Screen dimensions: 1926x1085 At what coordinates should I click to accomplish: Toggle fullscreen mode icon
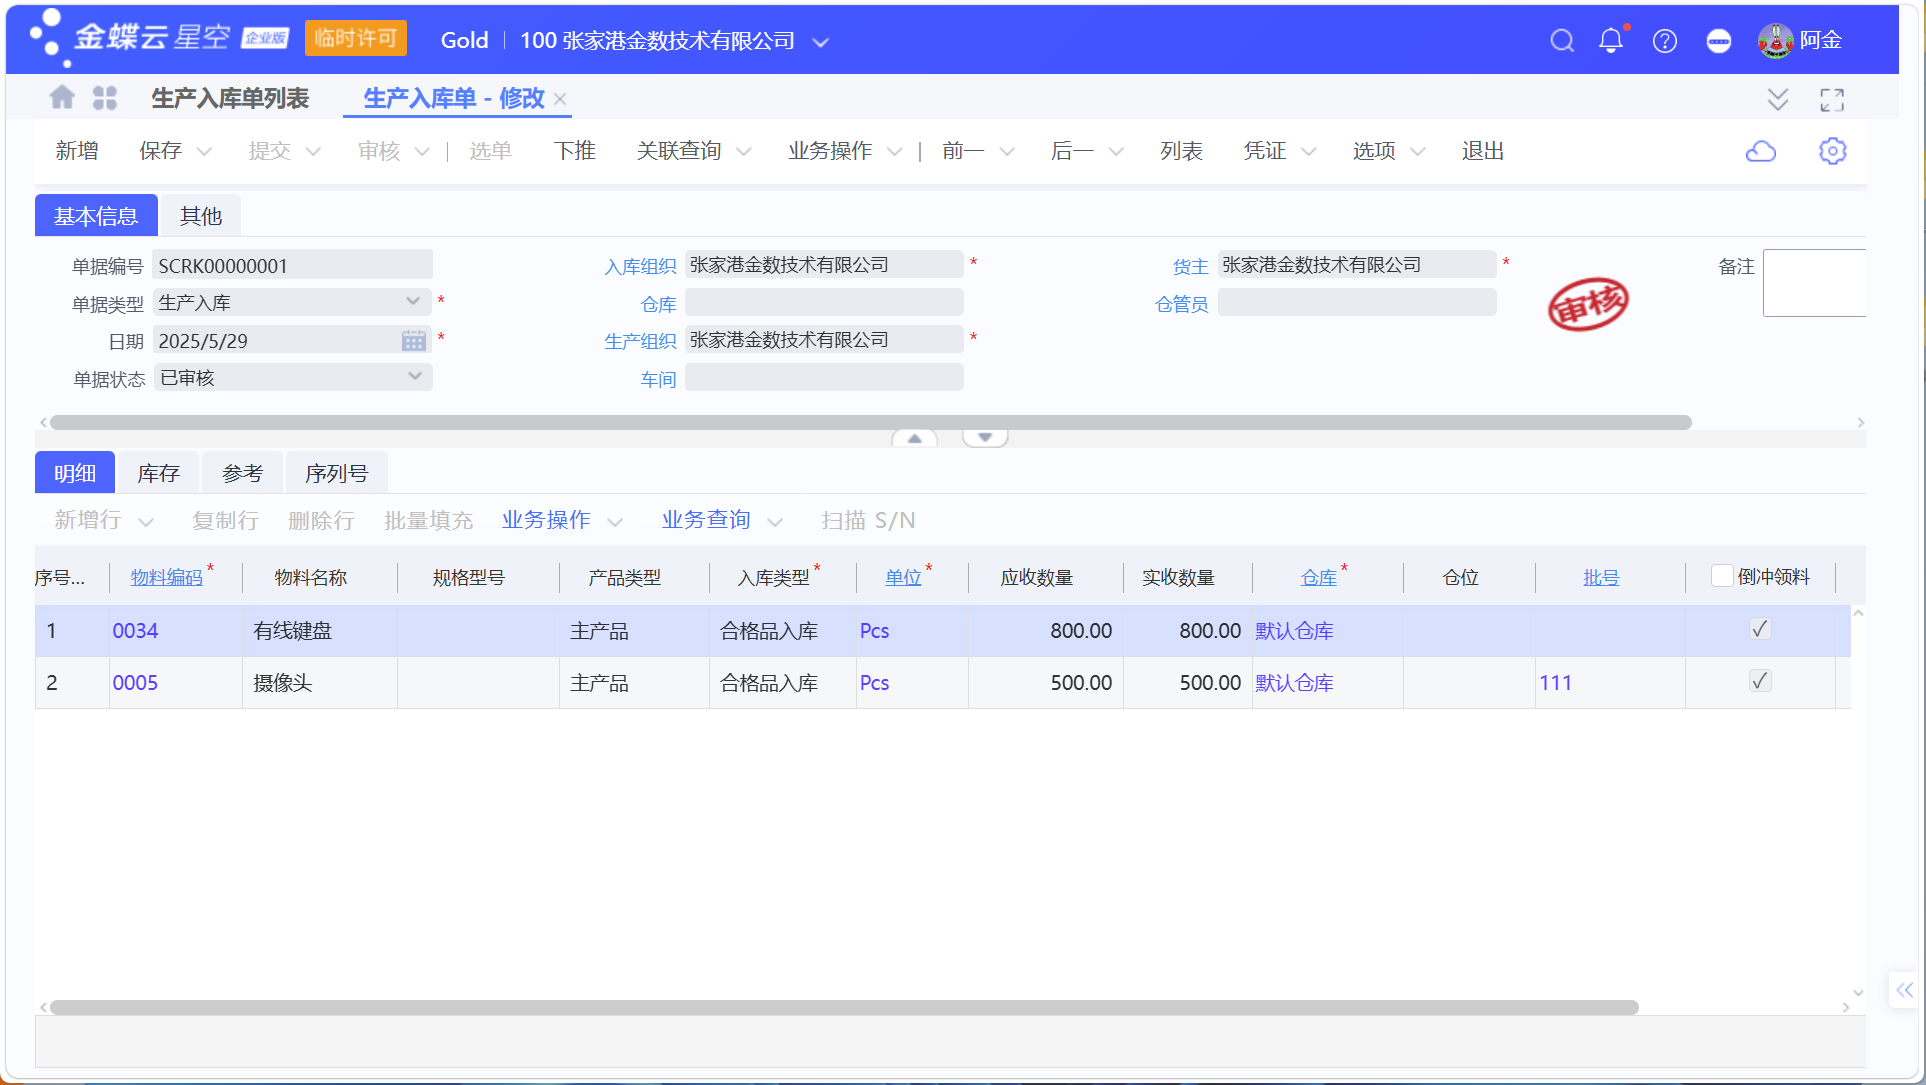(x=1832, y=99)
